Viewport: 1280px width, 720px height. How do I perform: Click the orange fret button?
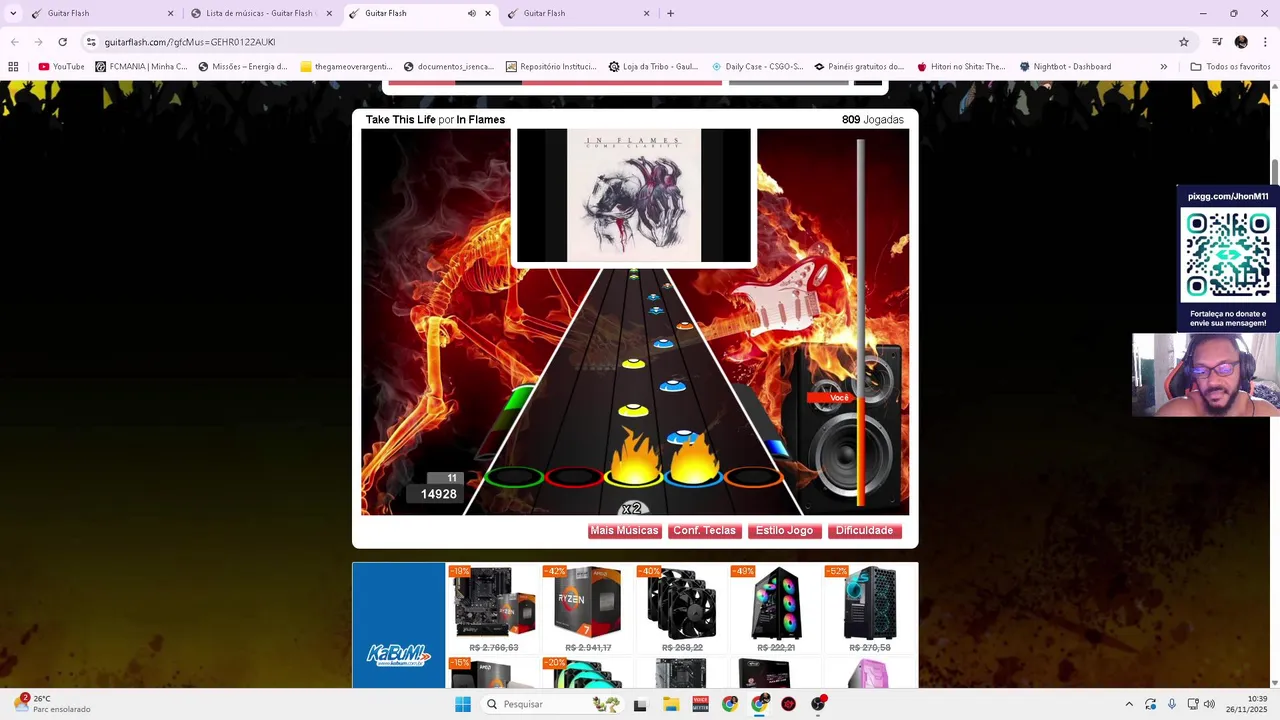[x=753, y=478]
